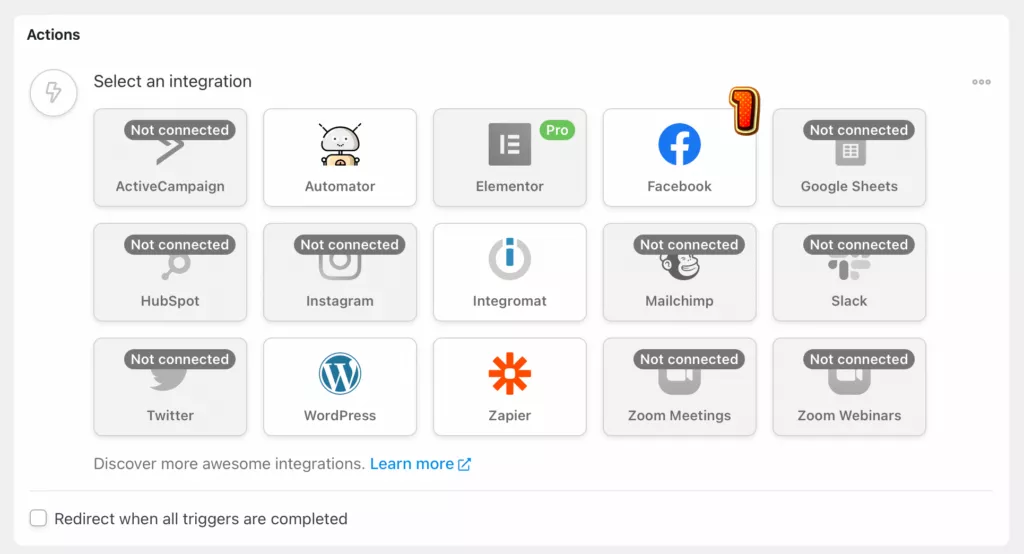
Task: Choose the Zapier integration
Action: [x=509, y=387]
